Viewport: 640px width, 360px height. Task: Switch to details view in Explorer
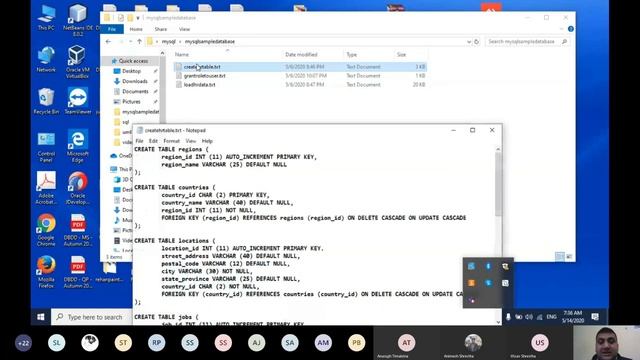tap(560, 256)
